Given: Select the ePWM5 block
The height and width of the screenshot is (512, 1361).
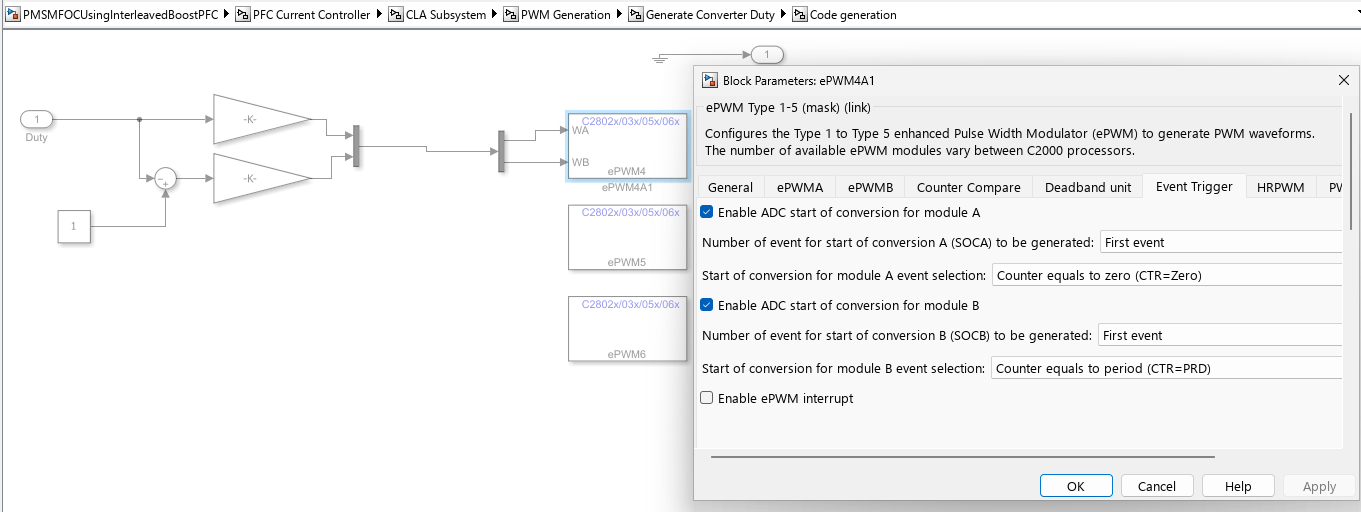Looking at the screenshot, I should [627, 237].
